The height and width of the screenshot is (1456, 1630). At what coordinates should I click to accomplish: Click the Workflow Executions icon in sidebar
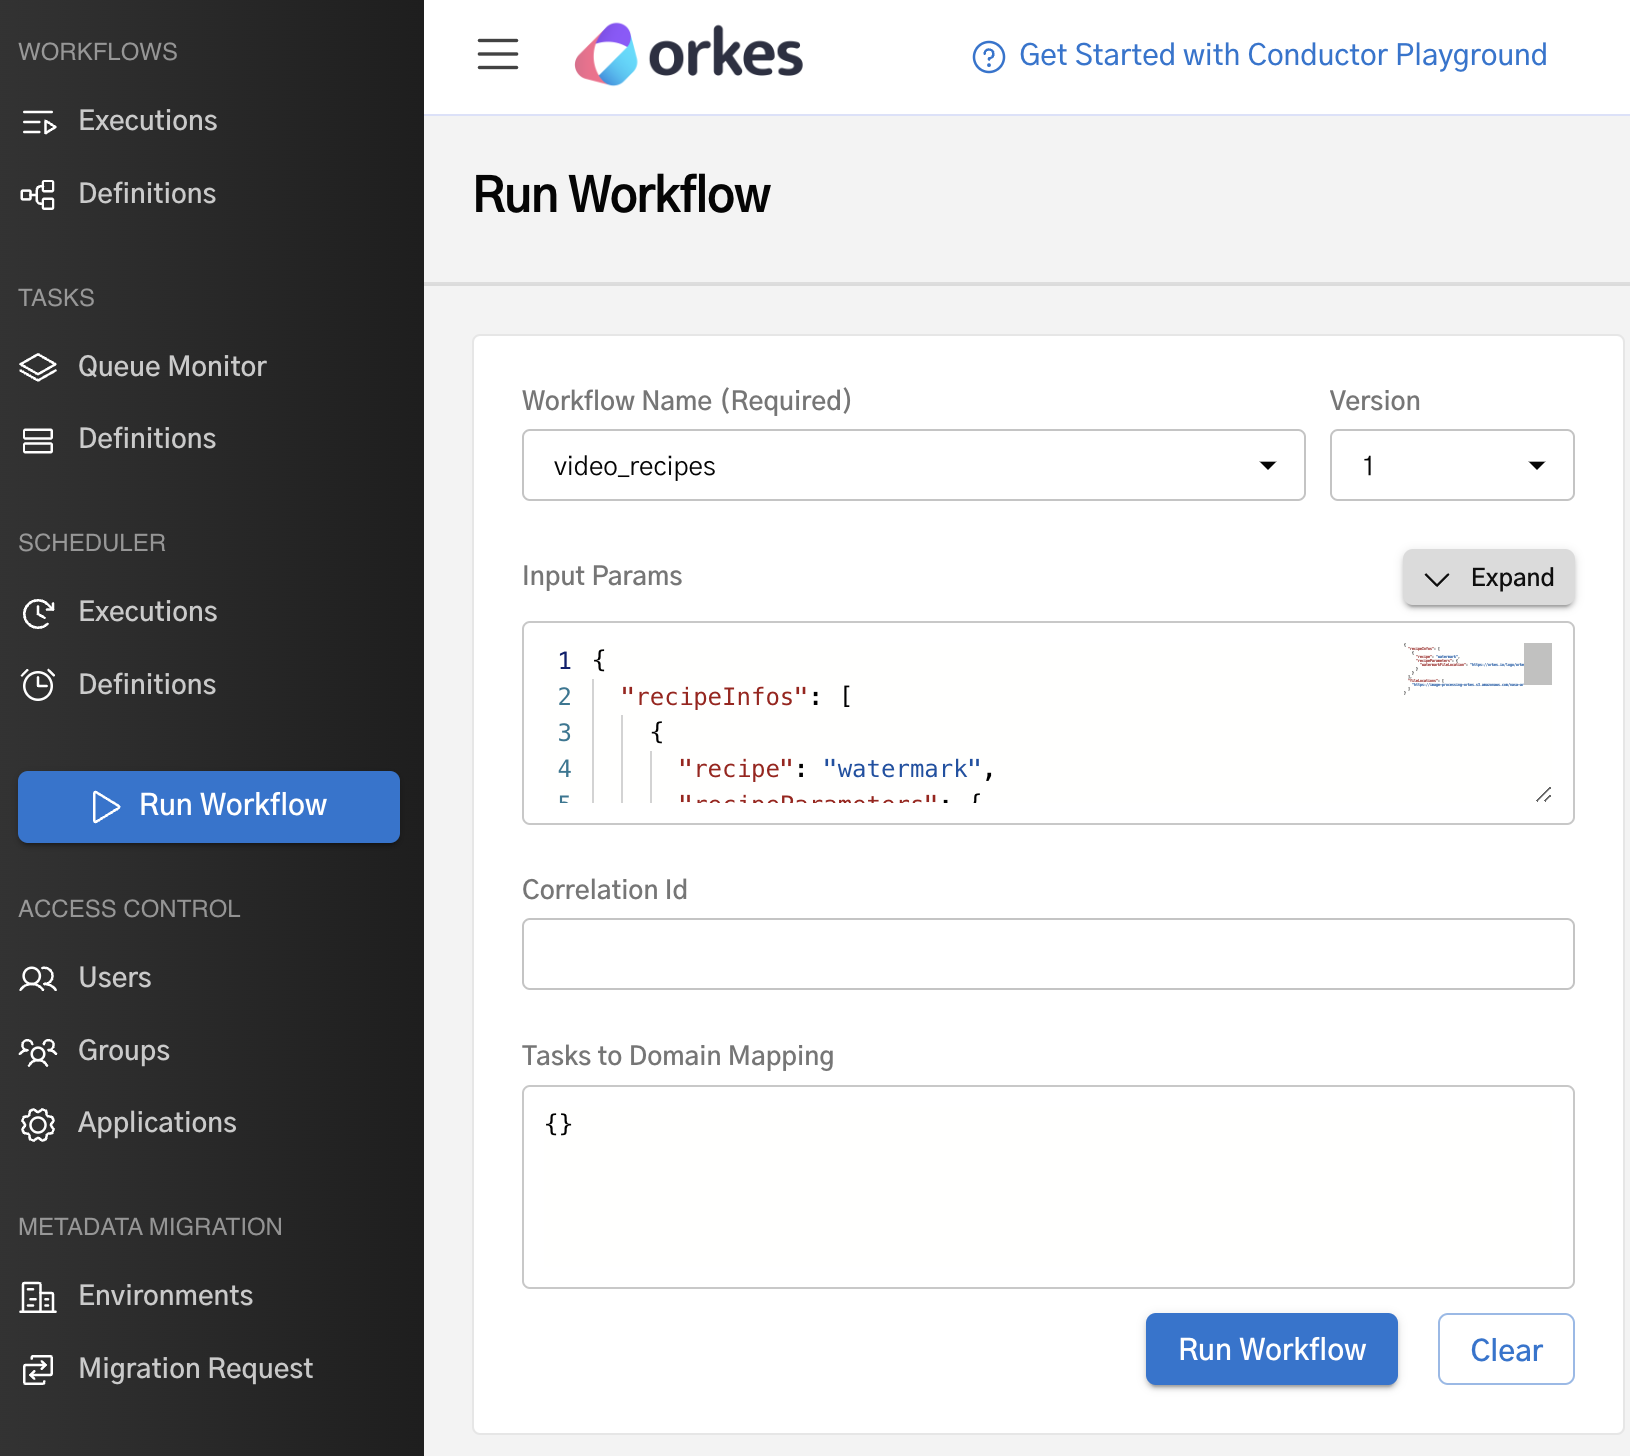(38, 121)
